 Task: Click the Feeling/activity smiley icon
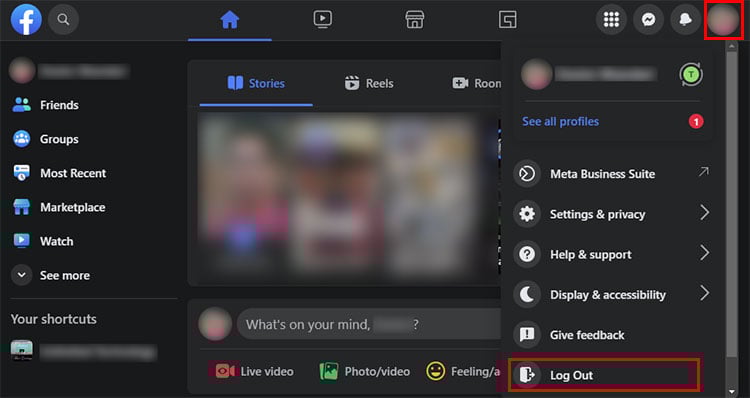(435, 371)
